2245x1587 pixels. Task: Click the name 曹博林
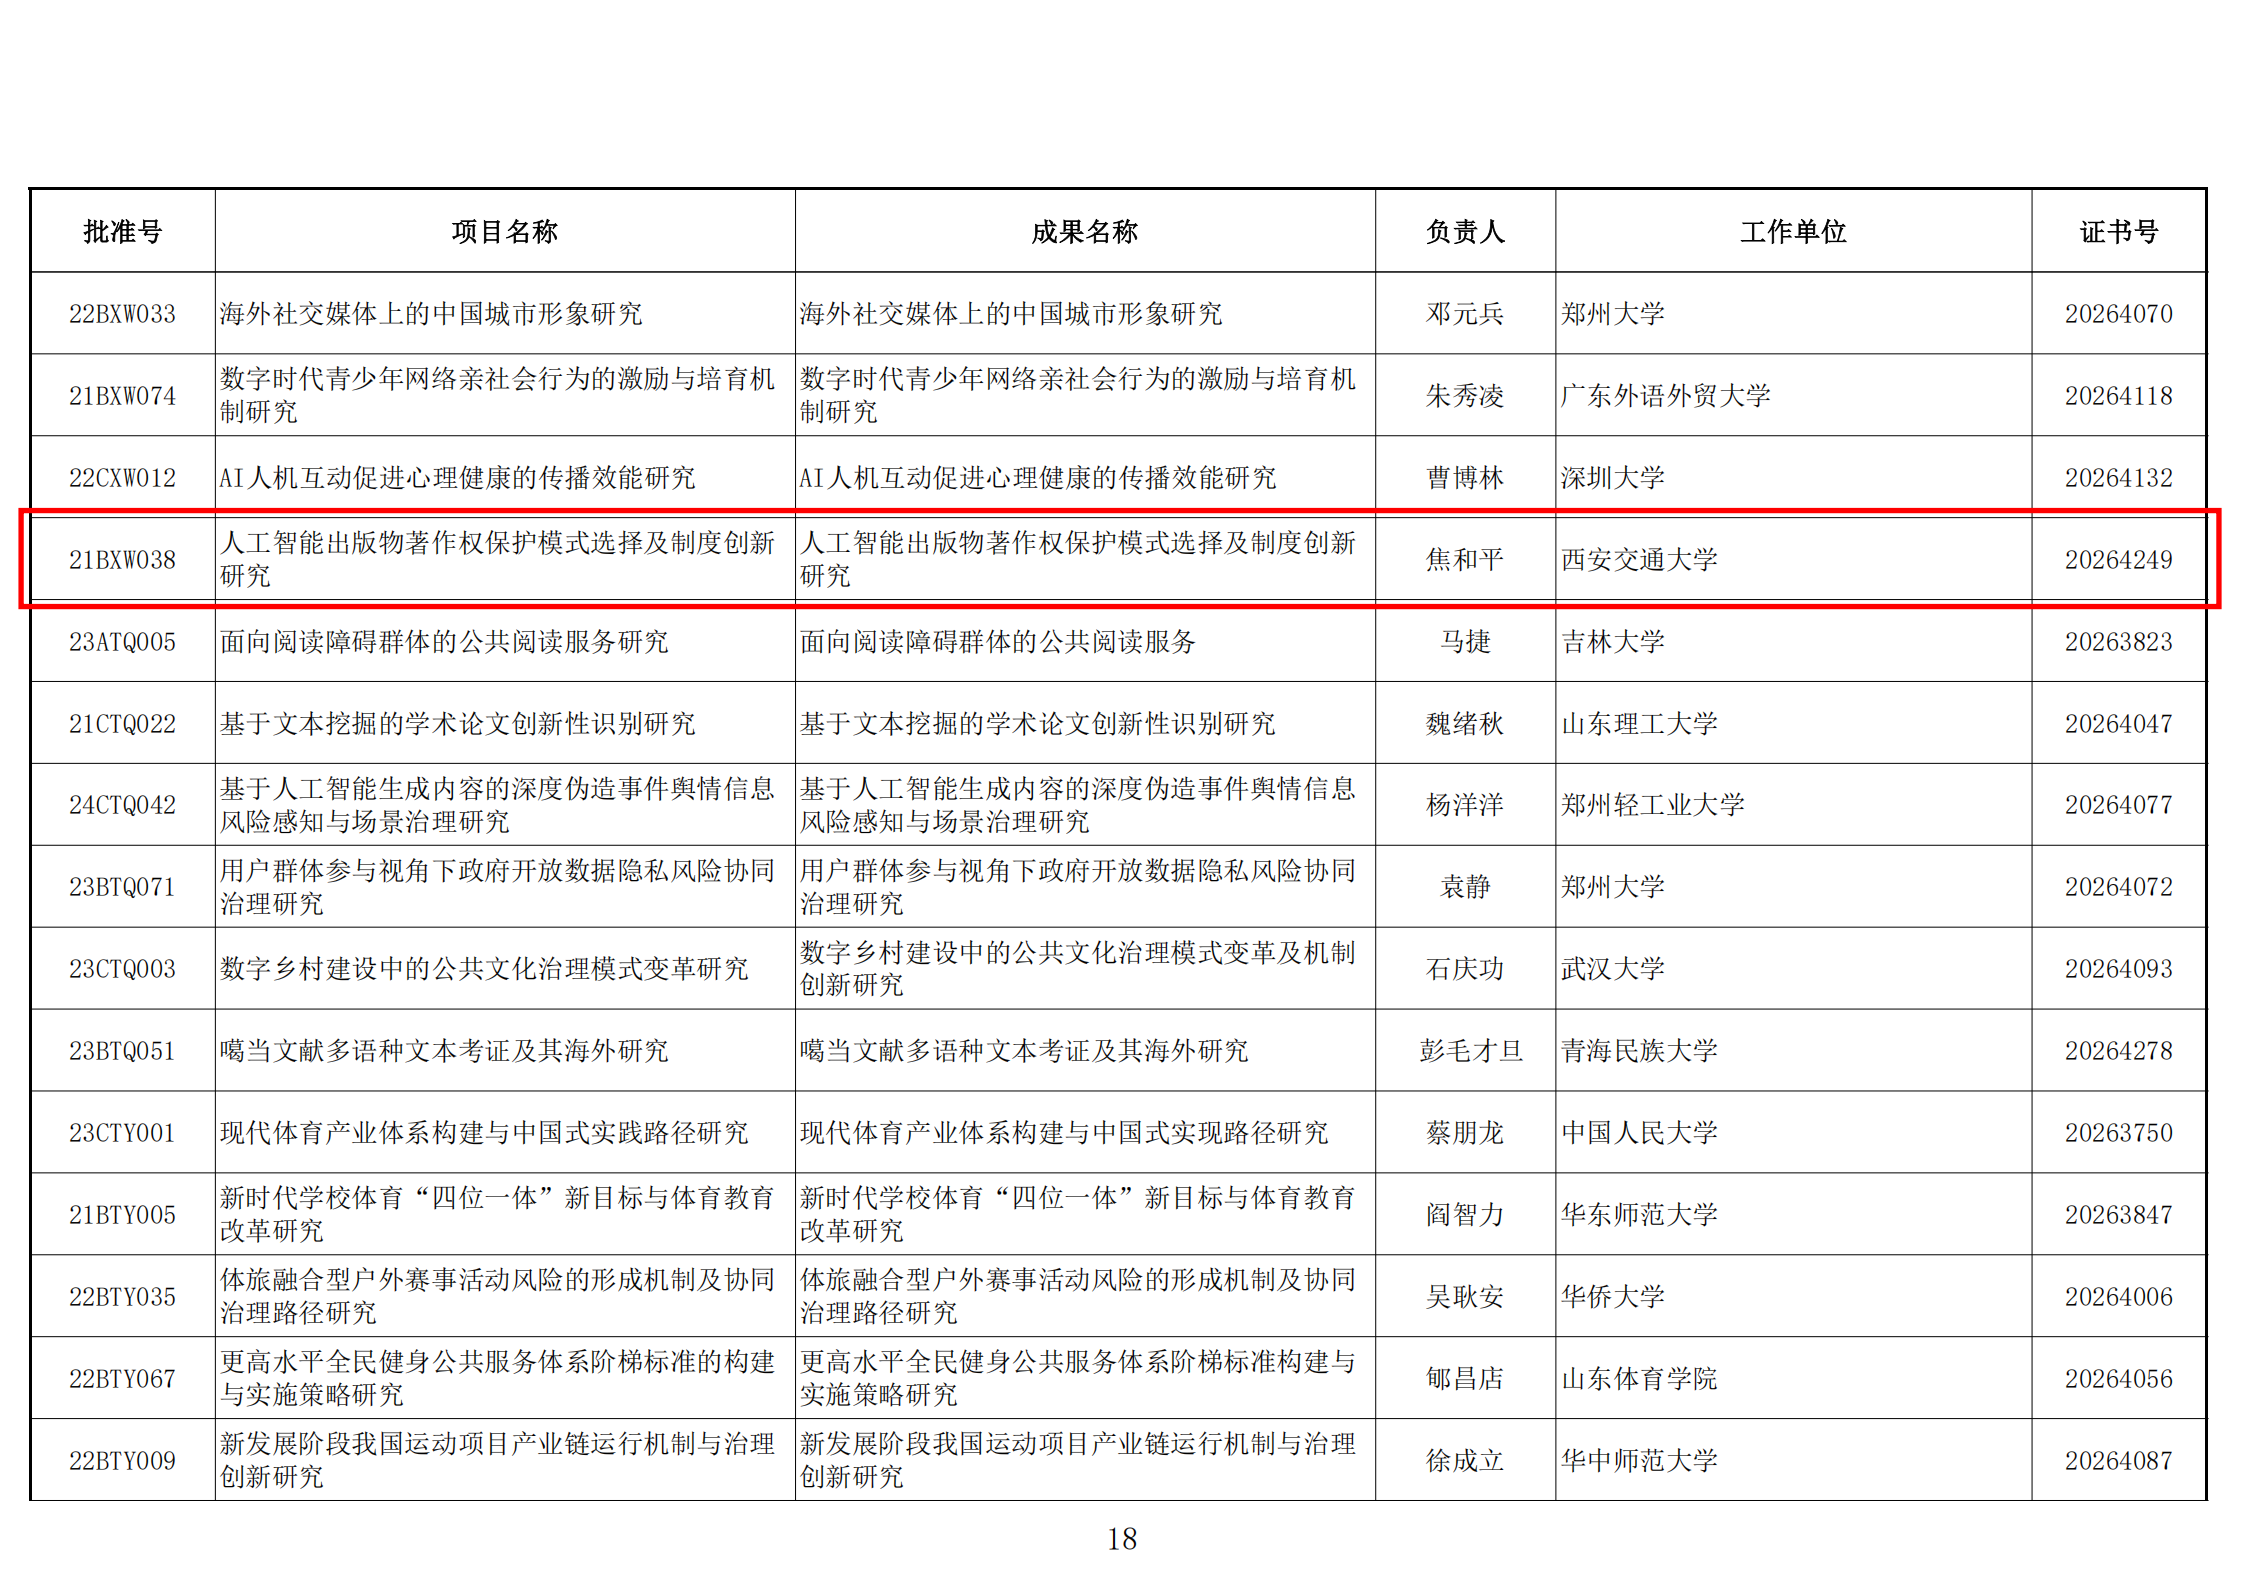[x=1465, y=478]
